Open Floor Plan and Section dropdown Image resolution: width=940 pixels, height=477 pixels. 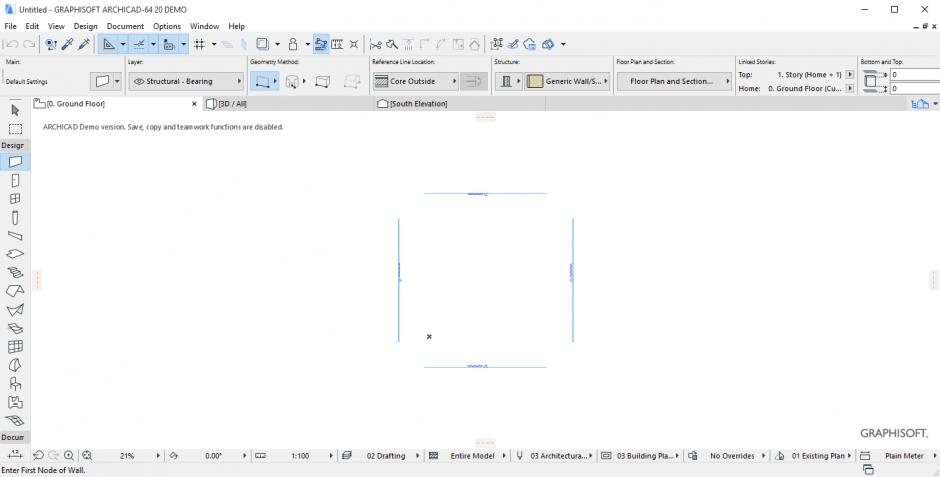(674, 81)
